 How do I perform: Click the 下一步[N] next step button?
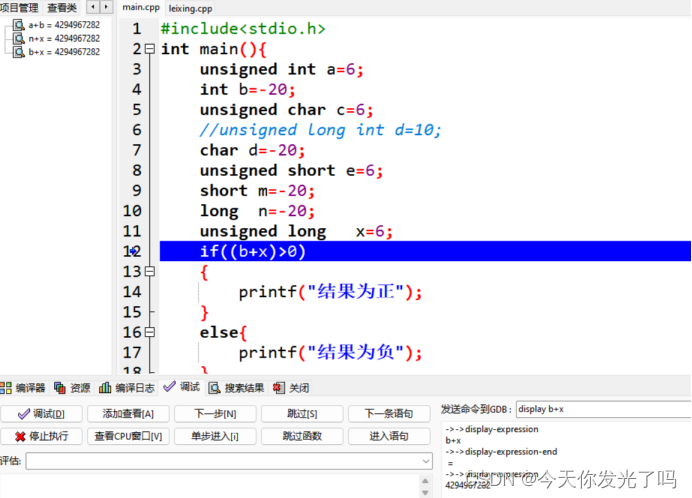click(x=215, y=414)
